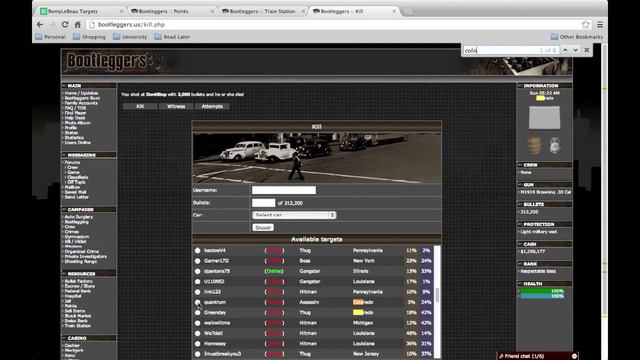Viewport: 640px width, 360px height.
Task: Open the Private Investigators link
Action: (x=86, y=256)
